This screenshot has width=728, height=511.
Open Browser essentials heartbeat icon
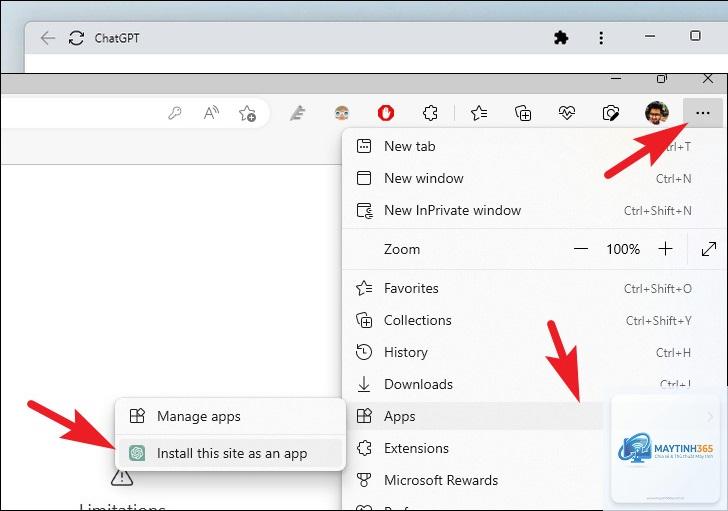[x=567, y=113]
